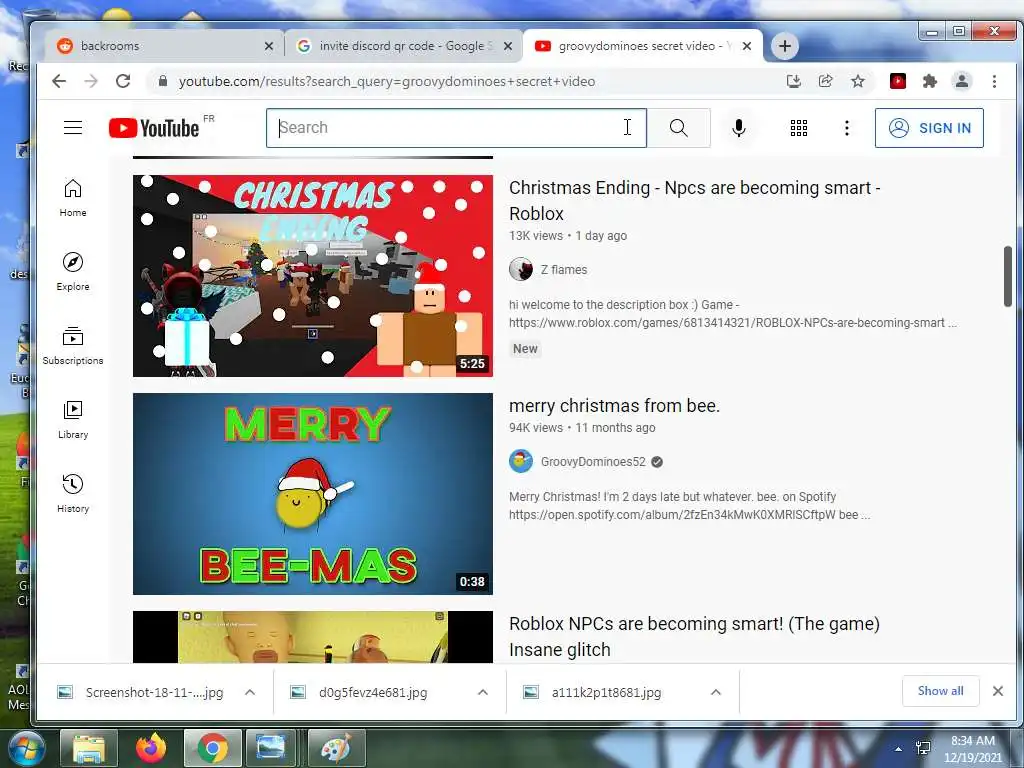This screenshot has height=768, width=1024.
Task: Open YouTube settings three-dot menu
Action: 847,128
